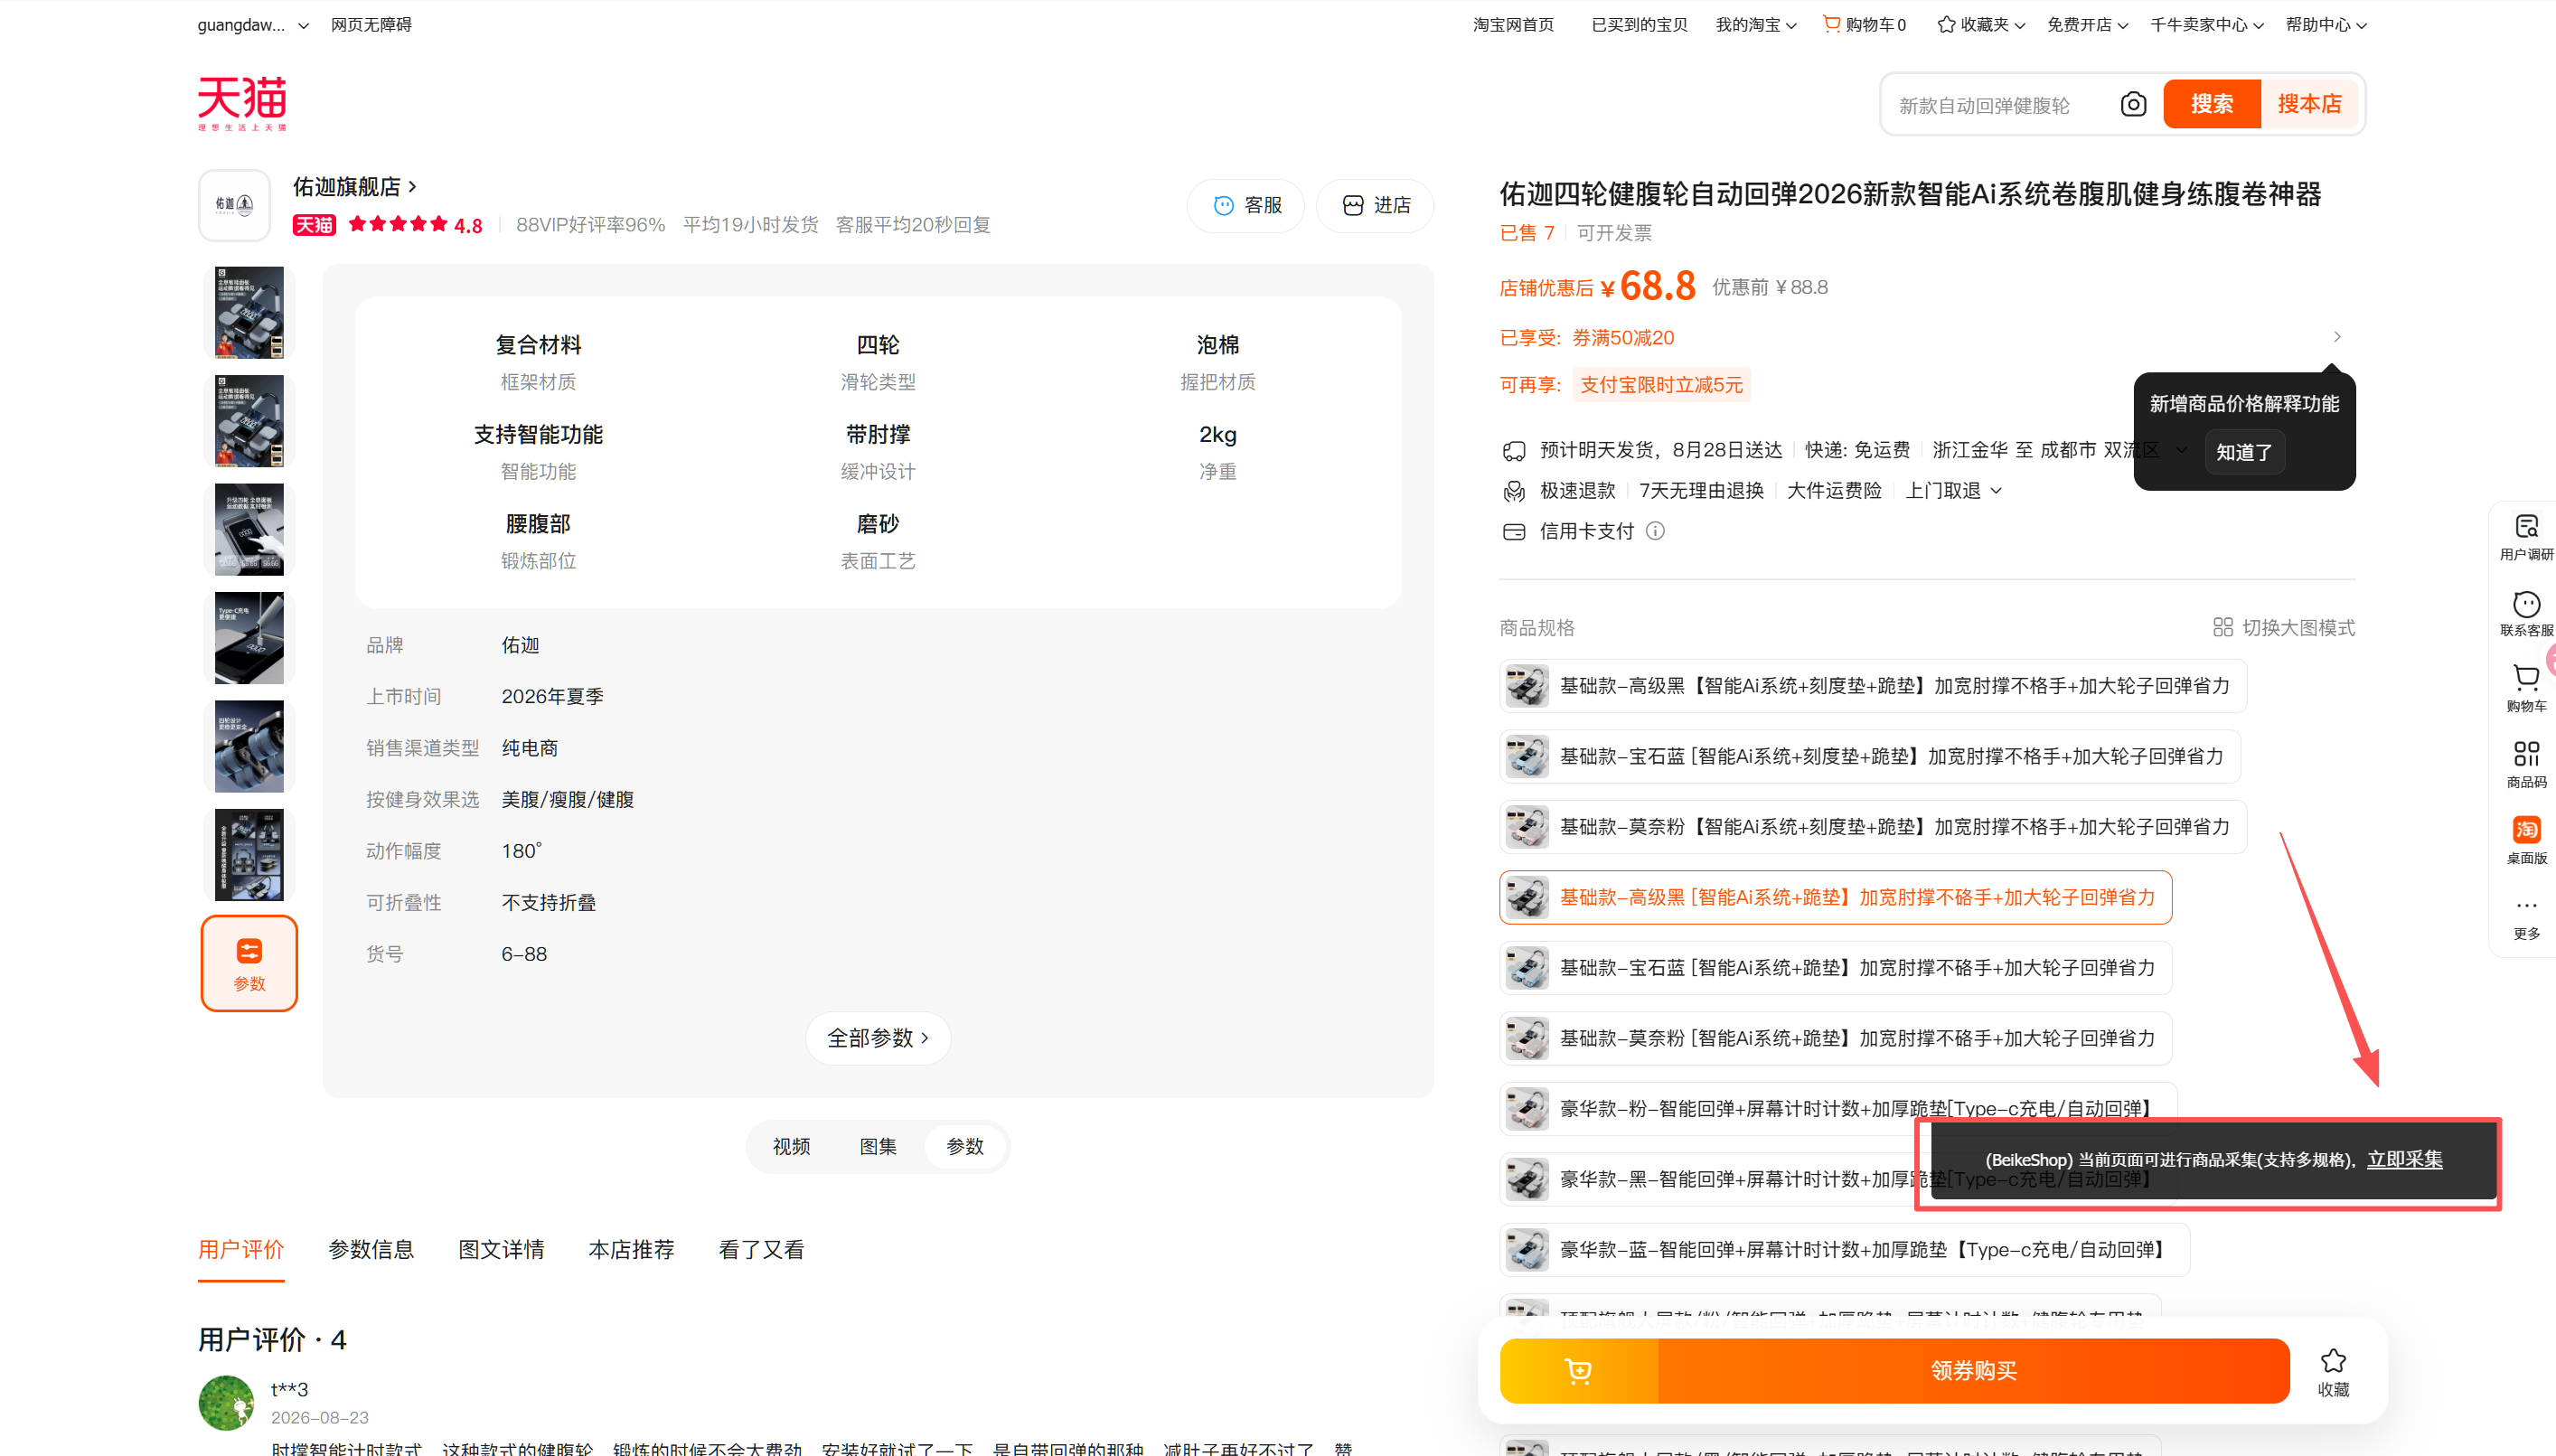Add to cart with yellow cart button
Viewport: 2556px width, 1456px height.
pos(1579,1371)
